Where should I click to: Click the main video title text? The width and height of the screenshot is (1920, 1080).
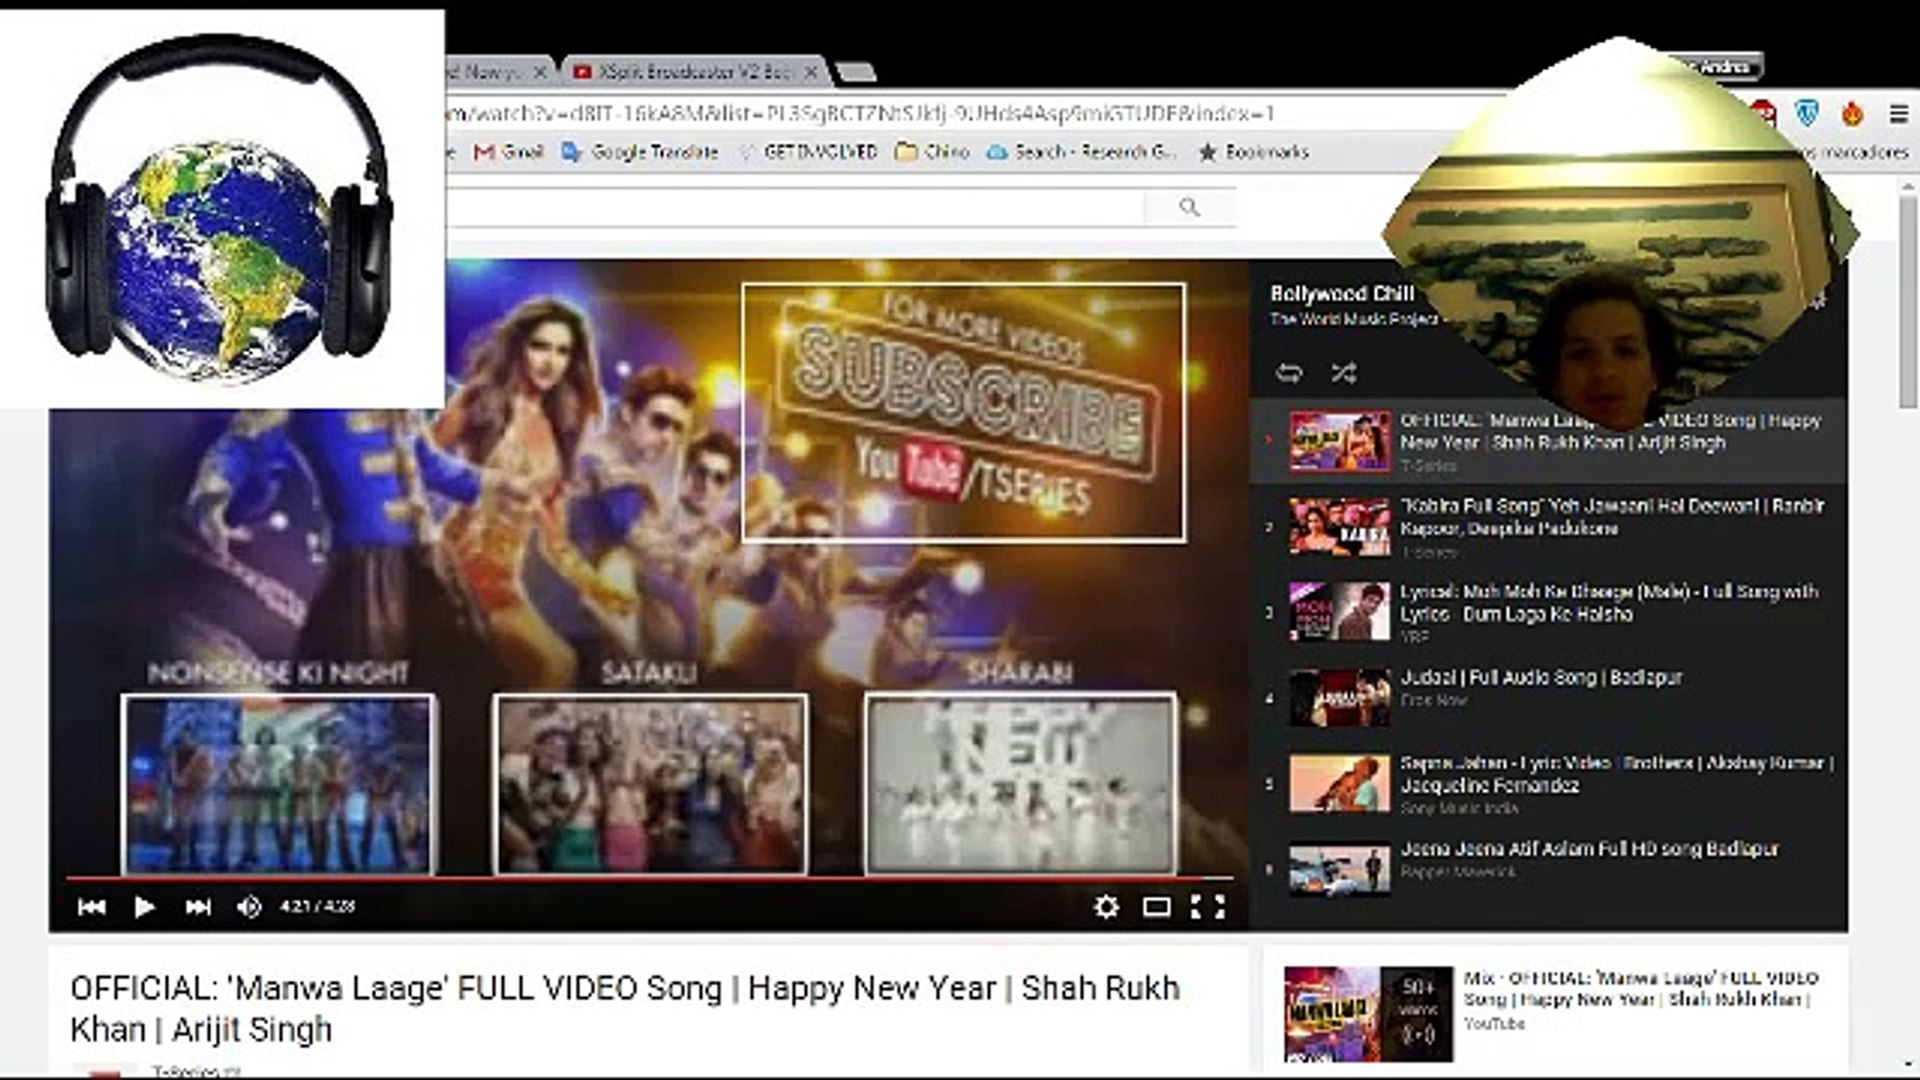(x=625, y=1008)
